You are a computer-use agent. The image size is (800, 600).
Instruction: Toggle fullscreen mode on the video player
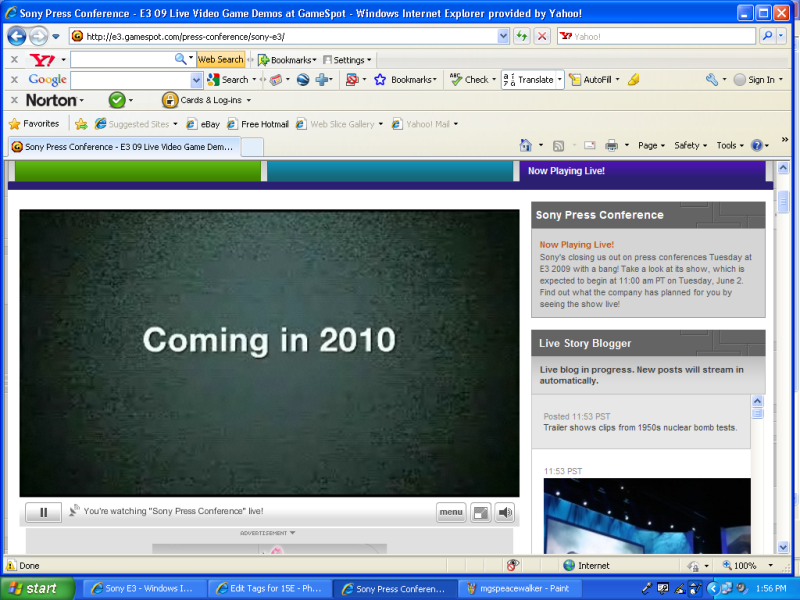(x=481, y=512)
